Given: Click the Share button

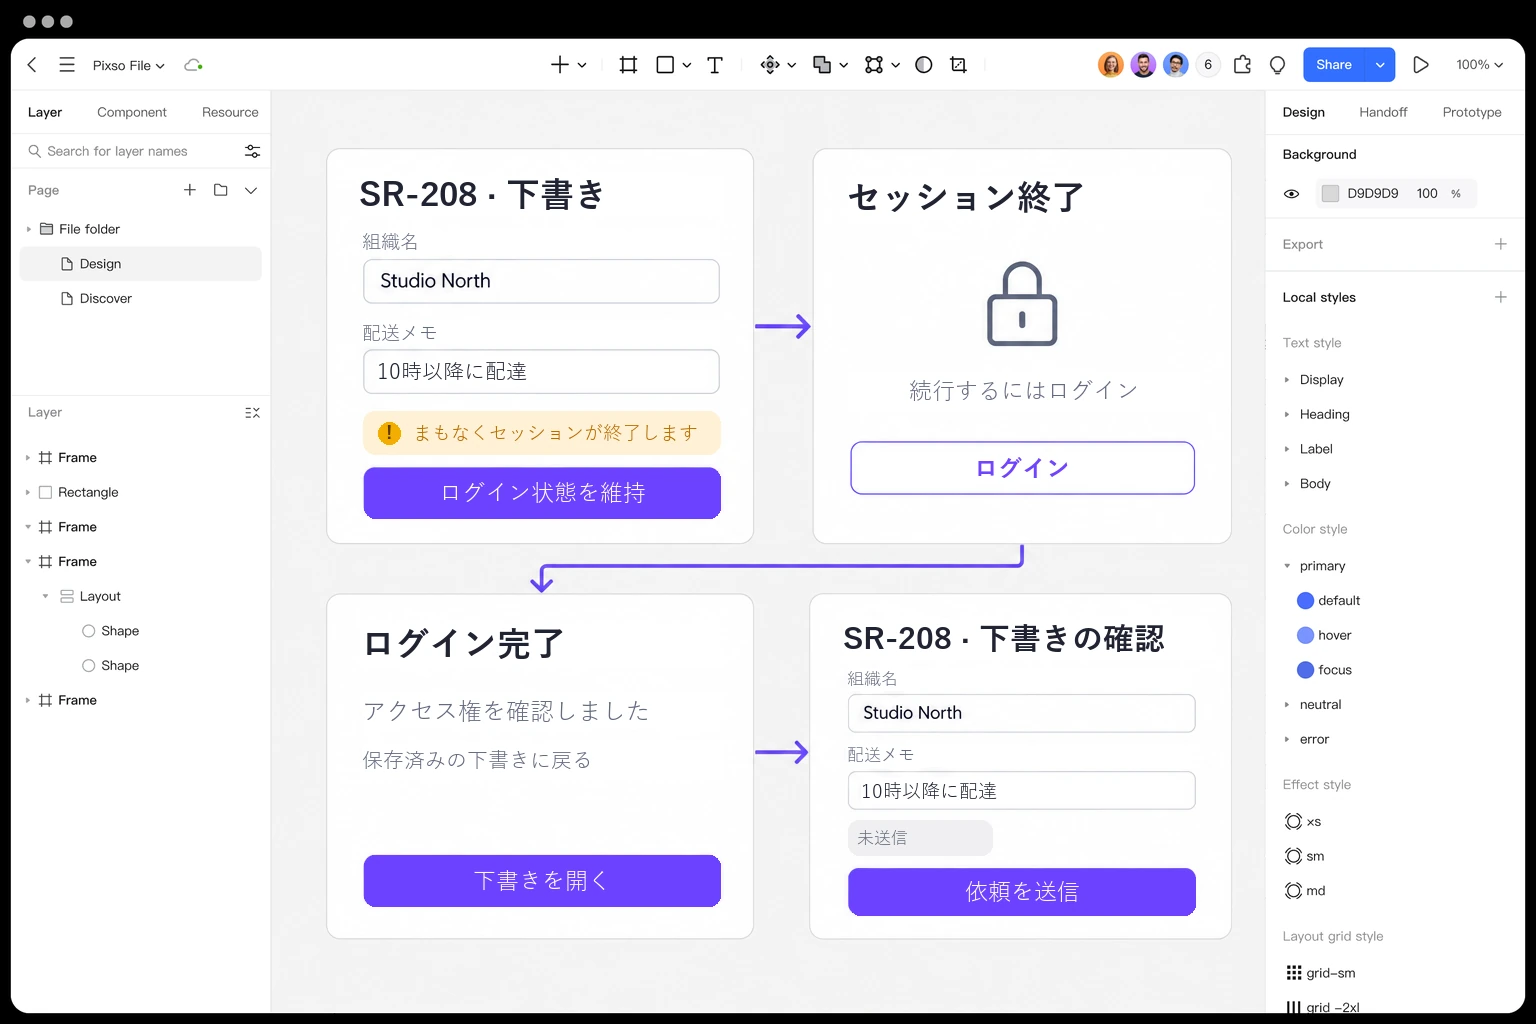Looking at the screenshot, I should 1334,65.
